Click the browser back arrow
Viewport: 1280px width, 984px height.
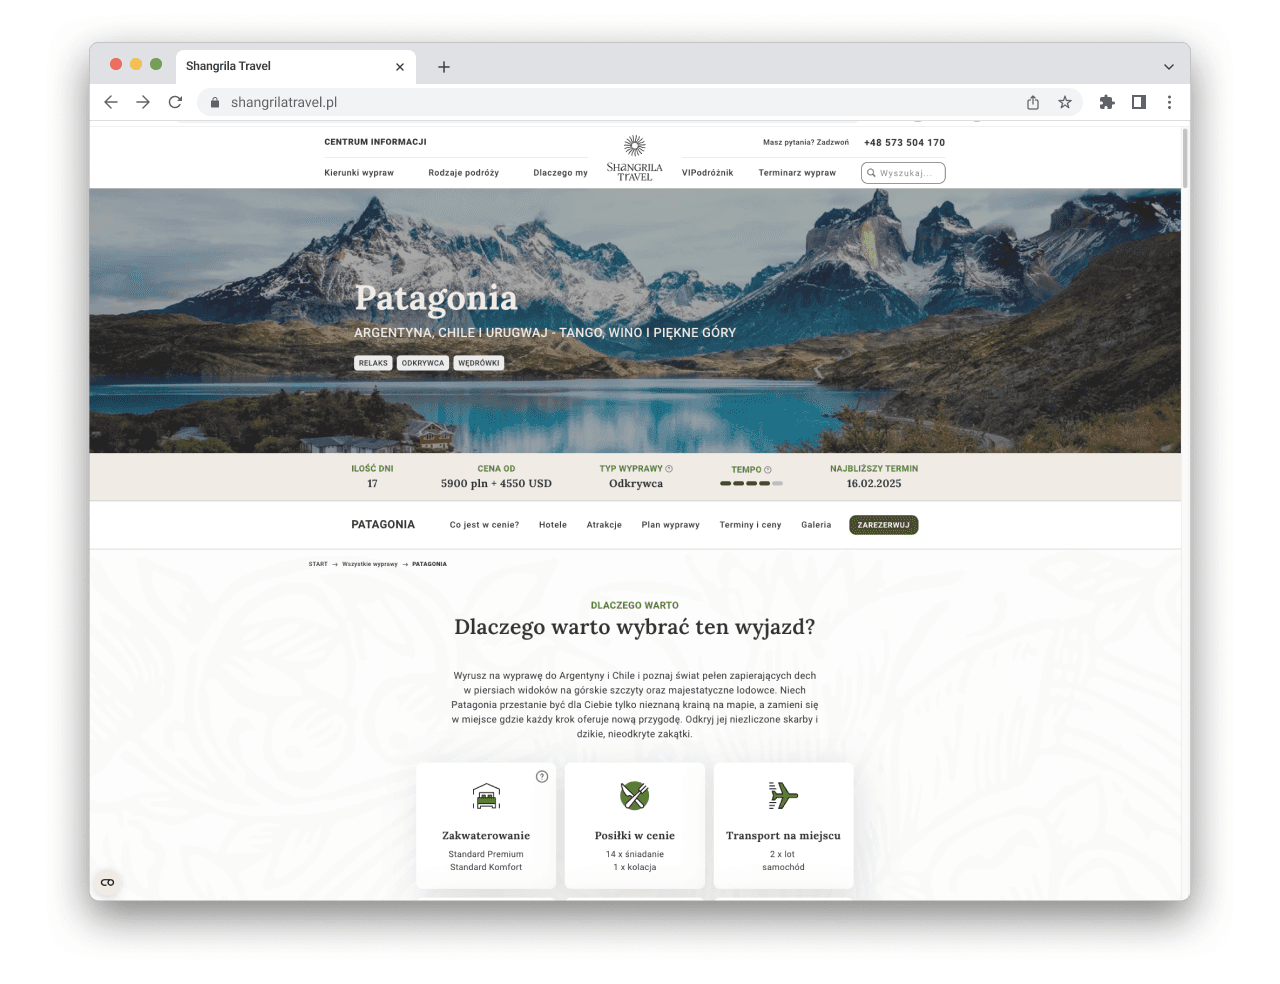111,102
